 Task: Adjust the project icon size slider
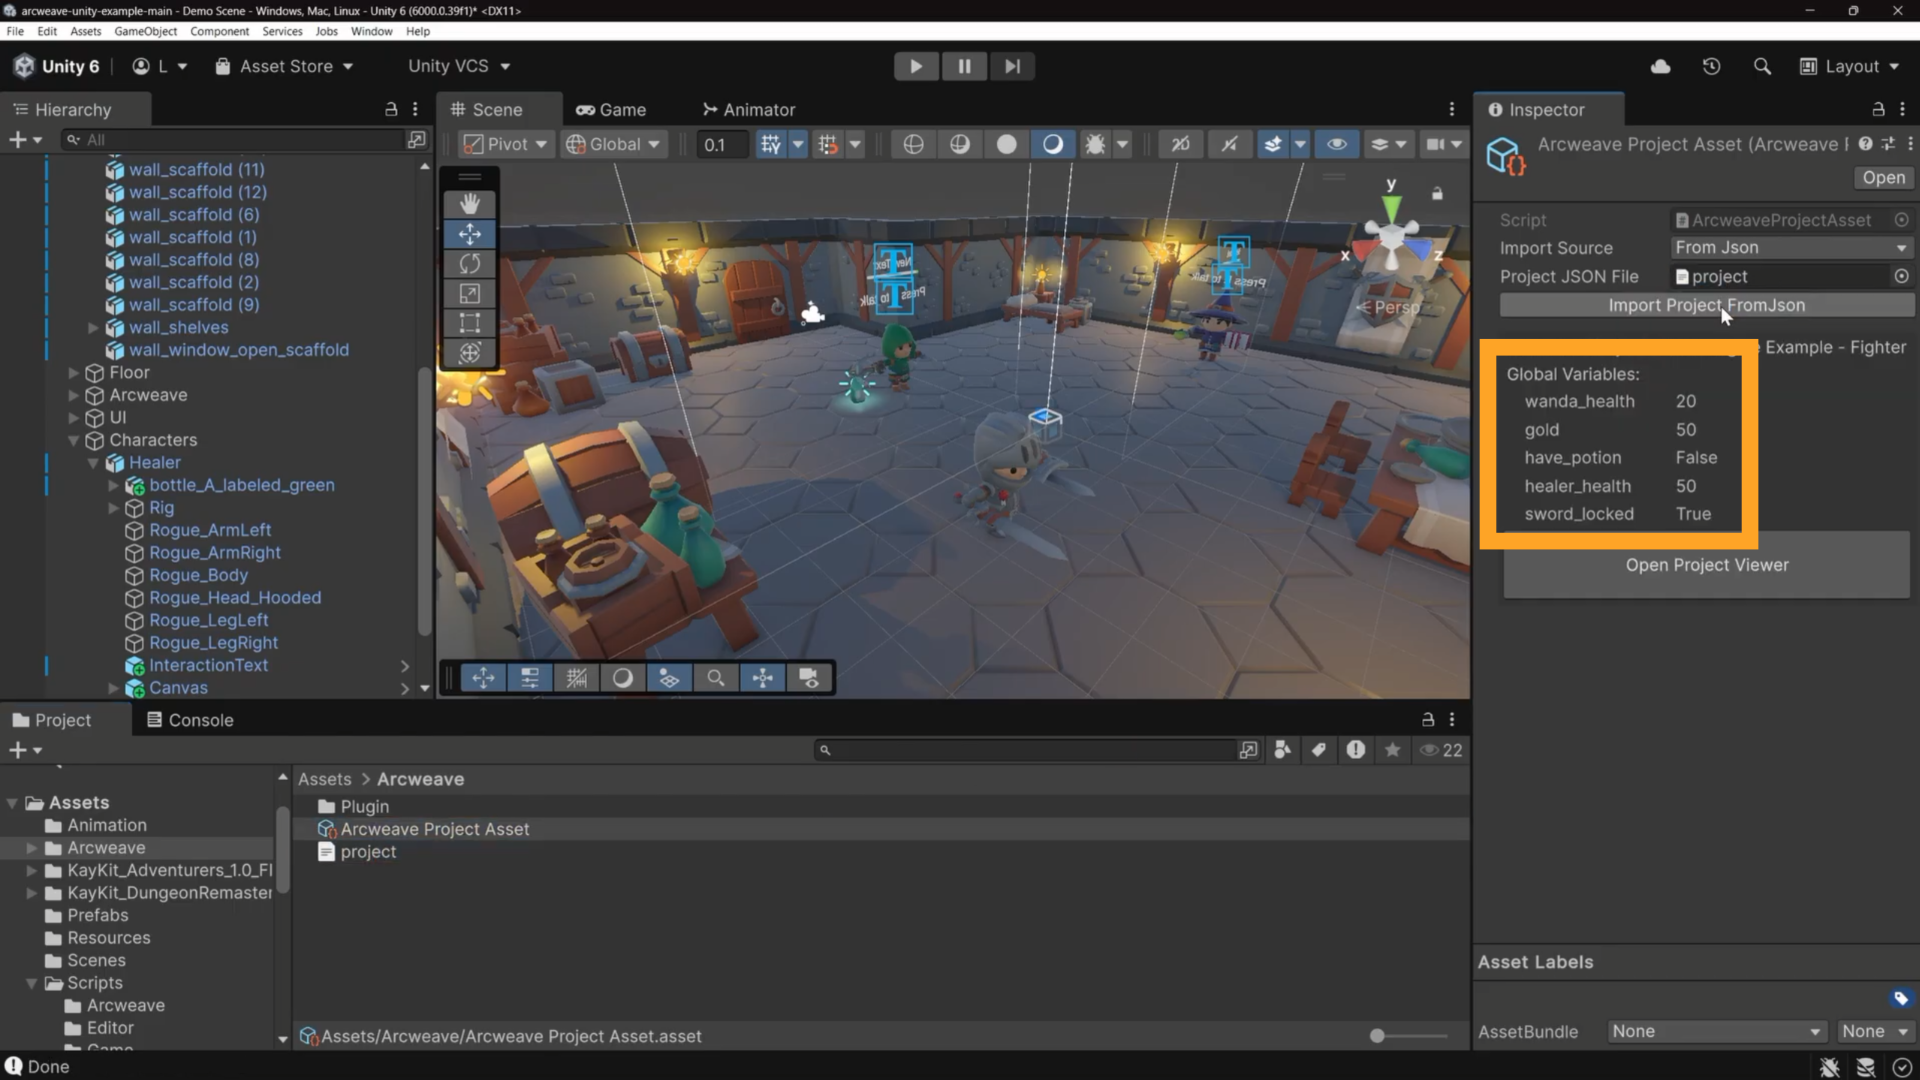pos(1377,1036)
